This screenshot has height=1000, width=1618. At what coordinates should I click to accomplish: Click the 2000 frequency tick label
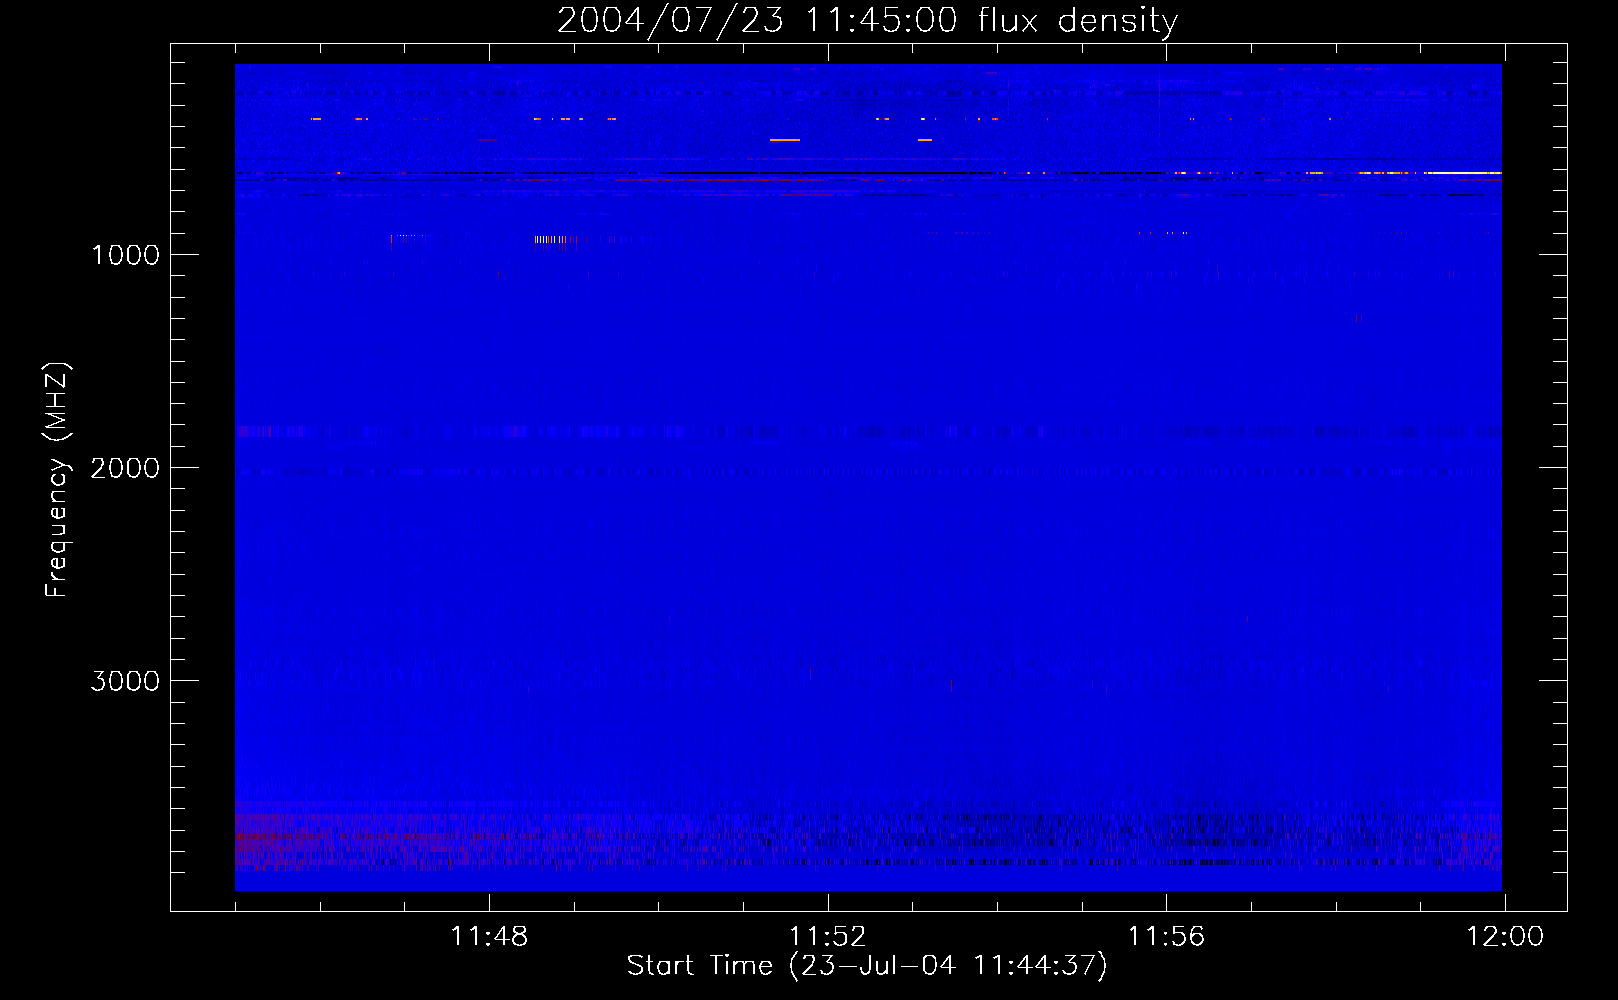pyautogui.click(x=125, y=468)
